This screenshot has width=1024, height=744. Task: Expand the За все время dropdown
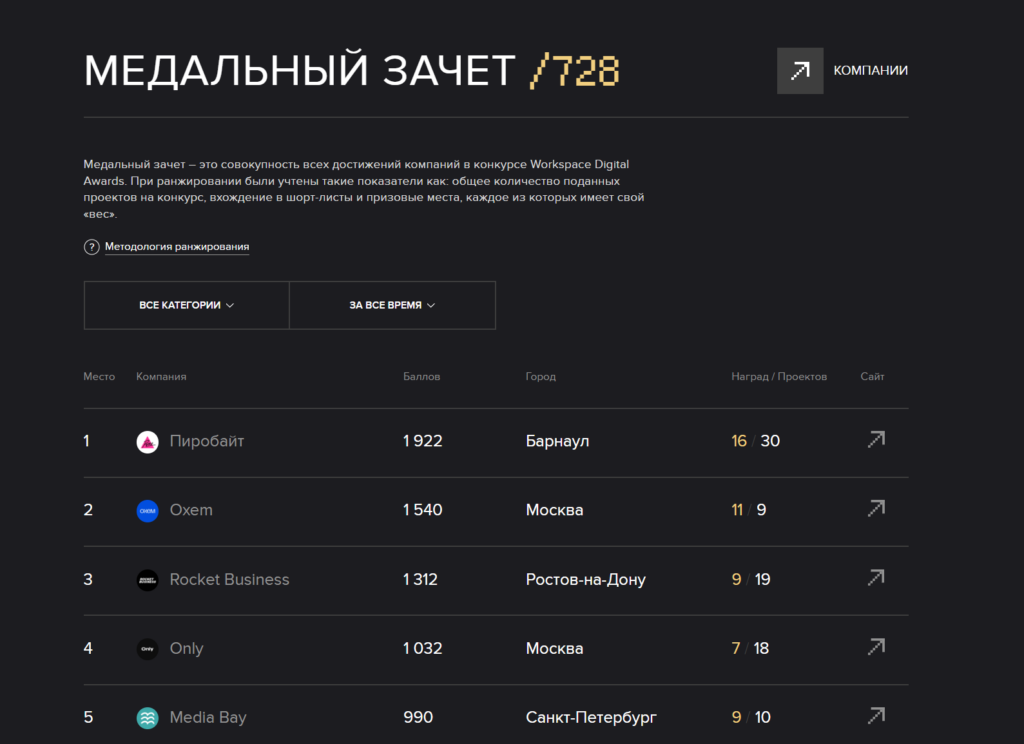[392, 305]
